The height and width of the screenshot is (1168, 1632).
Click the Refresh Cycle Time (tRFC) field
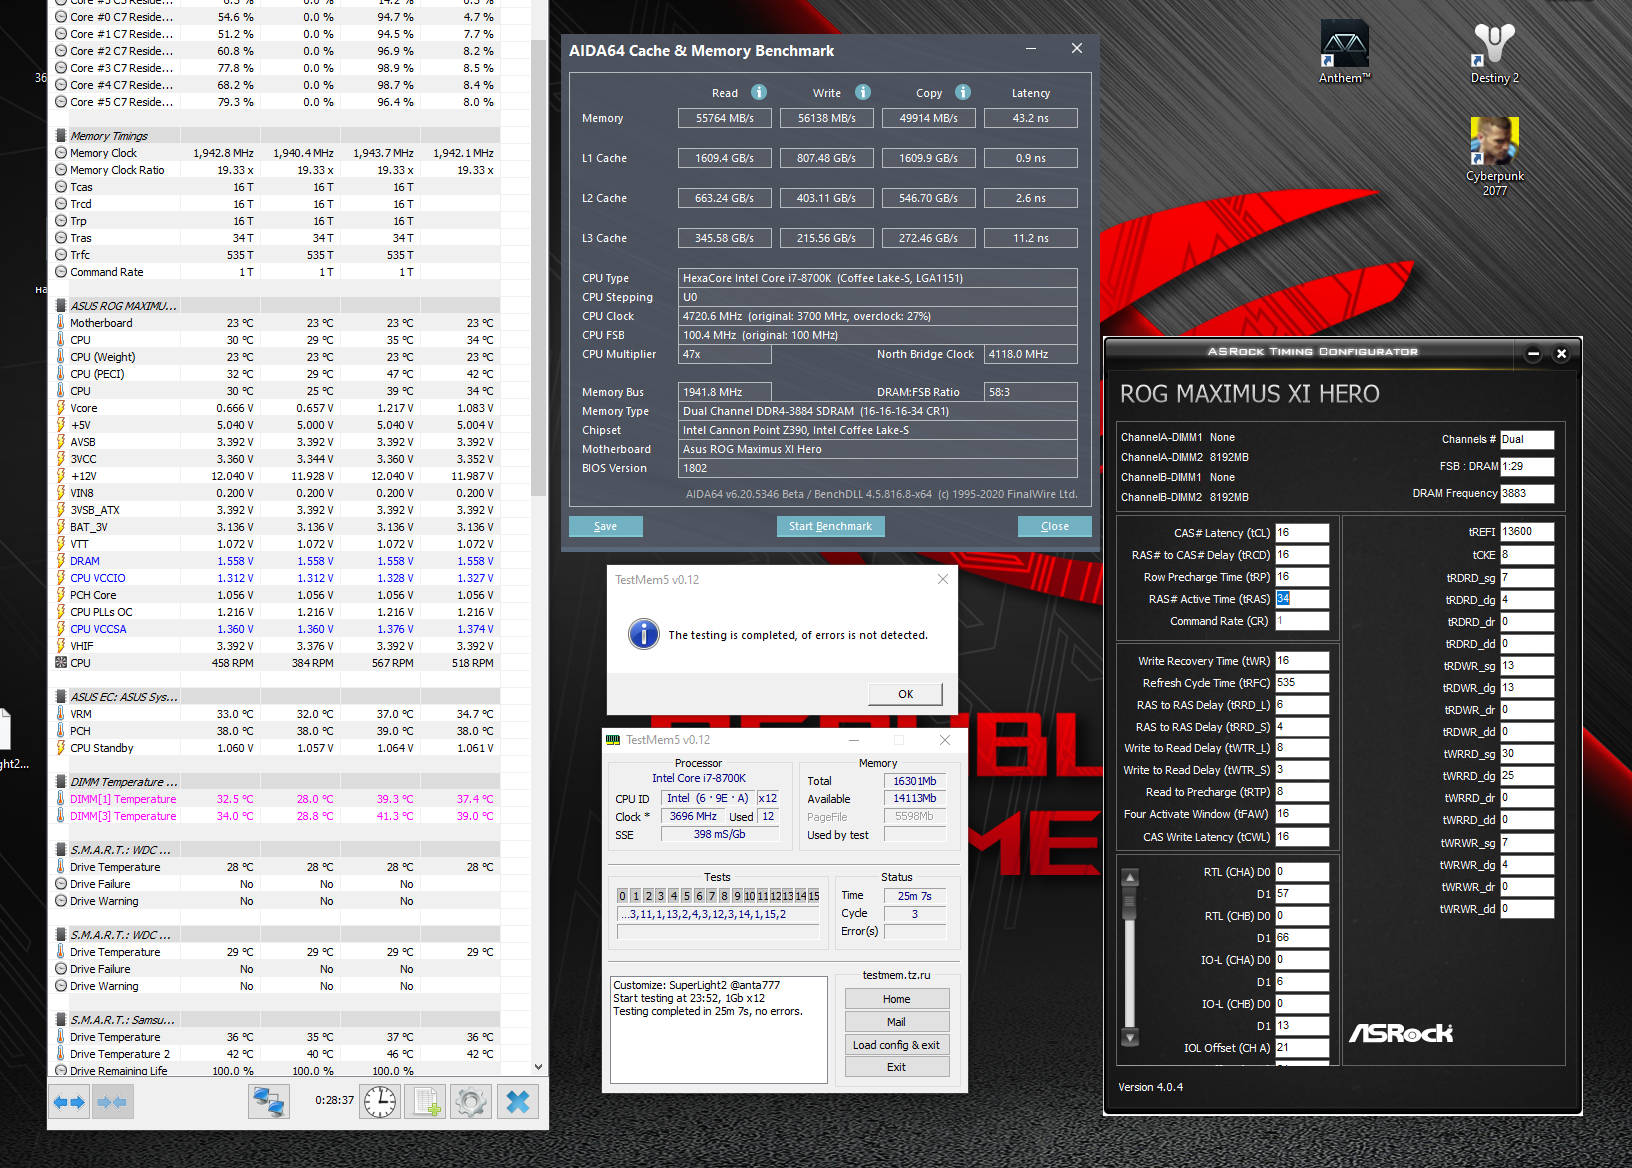[1302, 683]
